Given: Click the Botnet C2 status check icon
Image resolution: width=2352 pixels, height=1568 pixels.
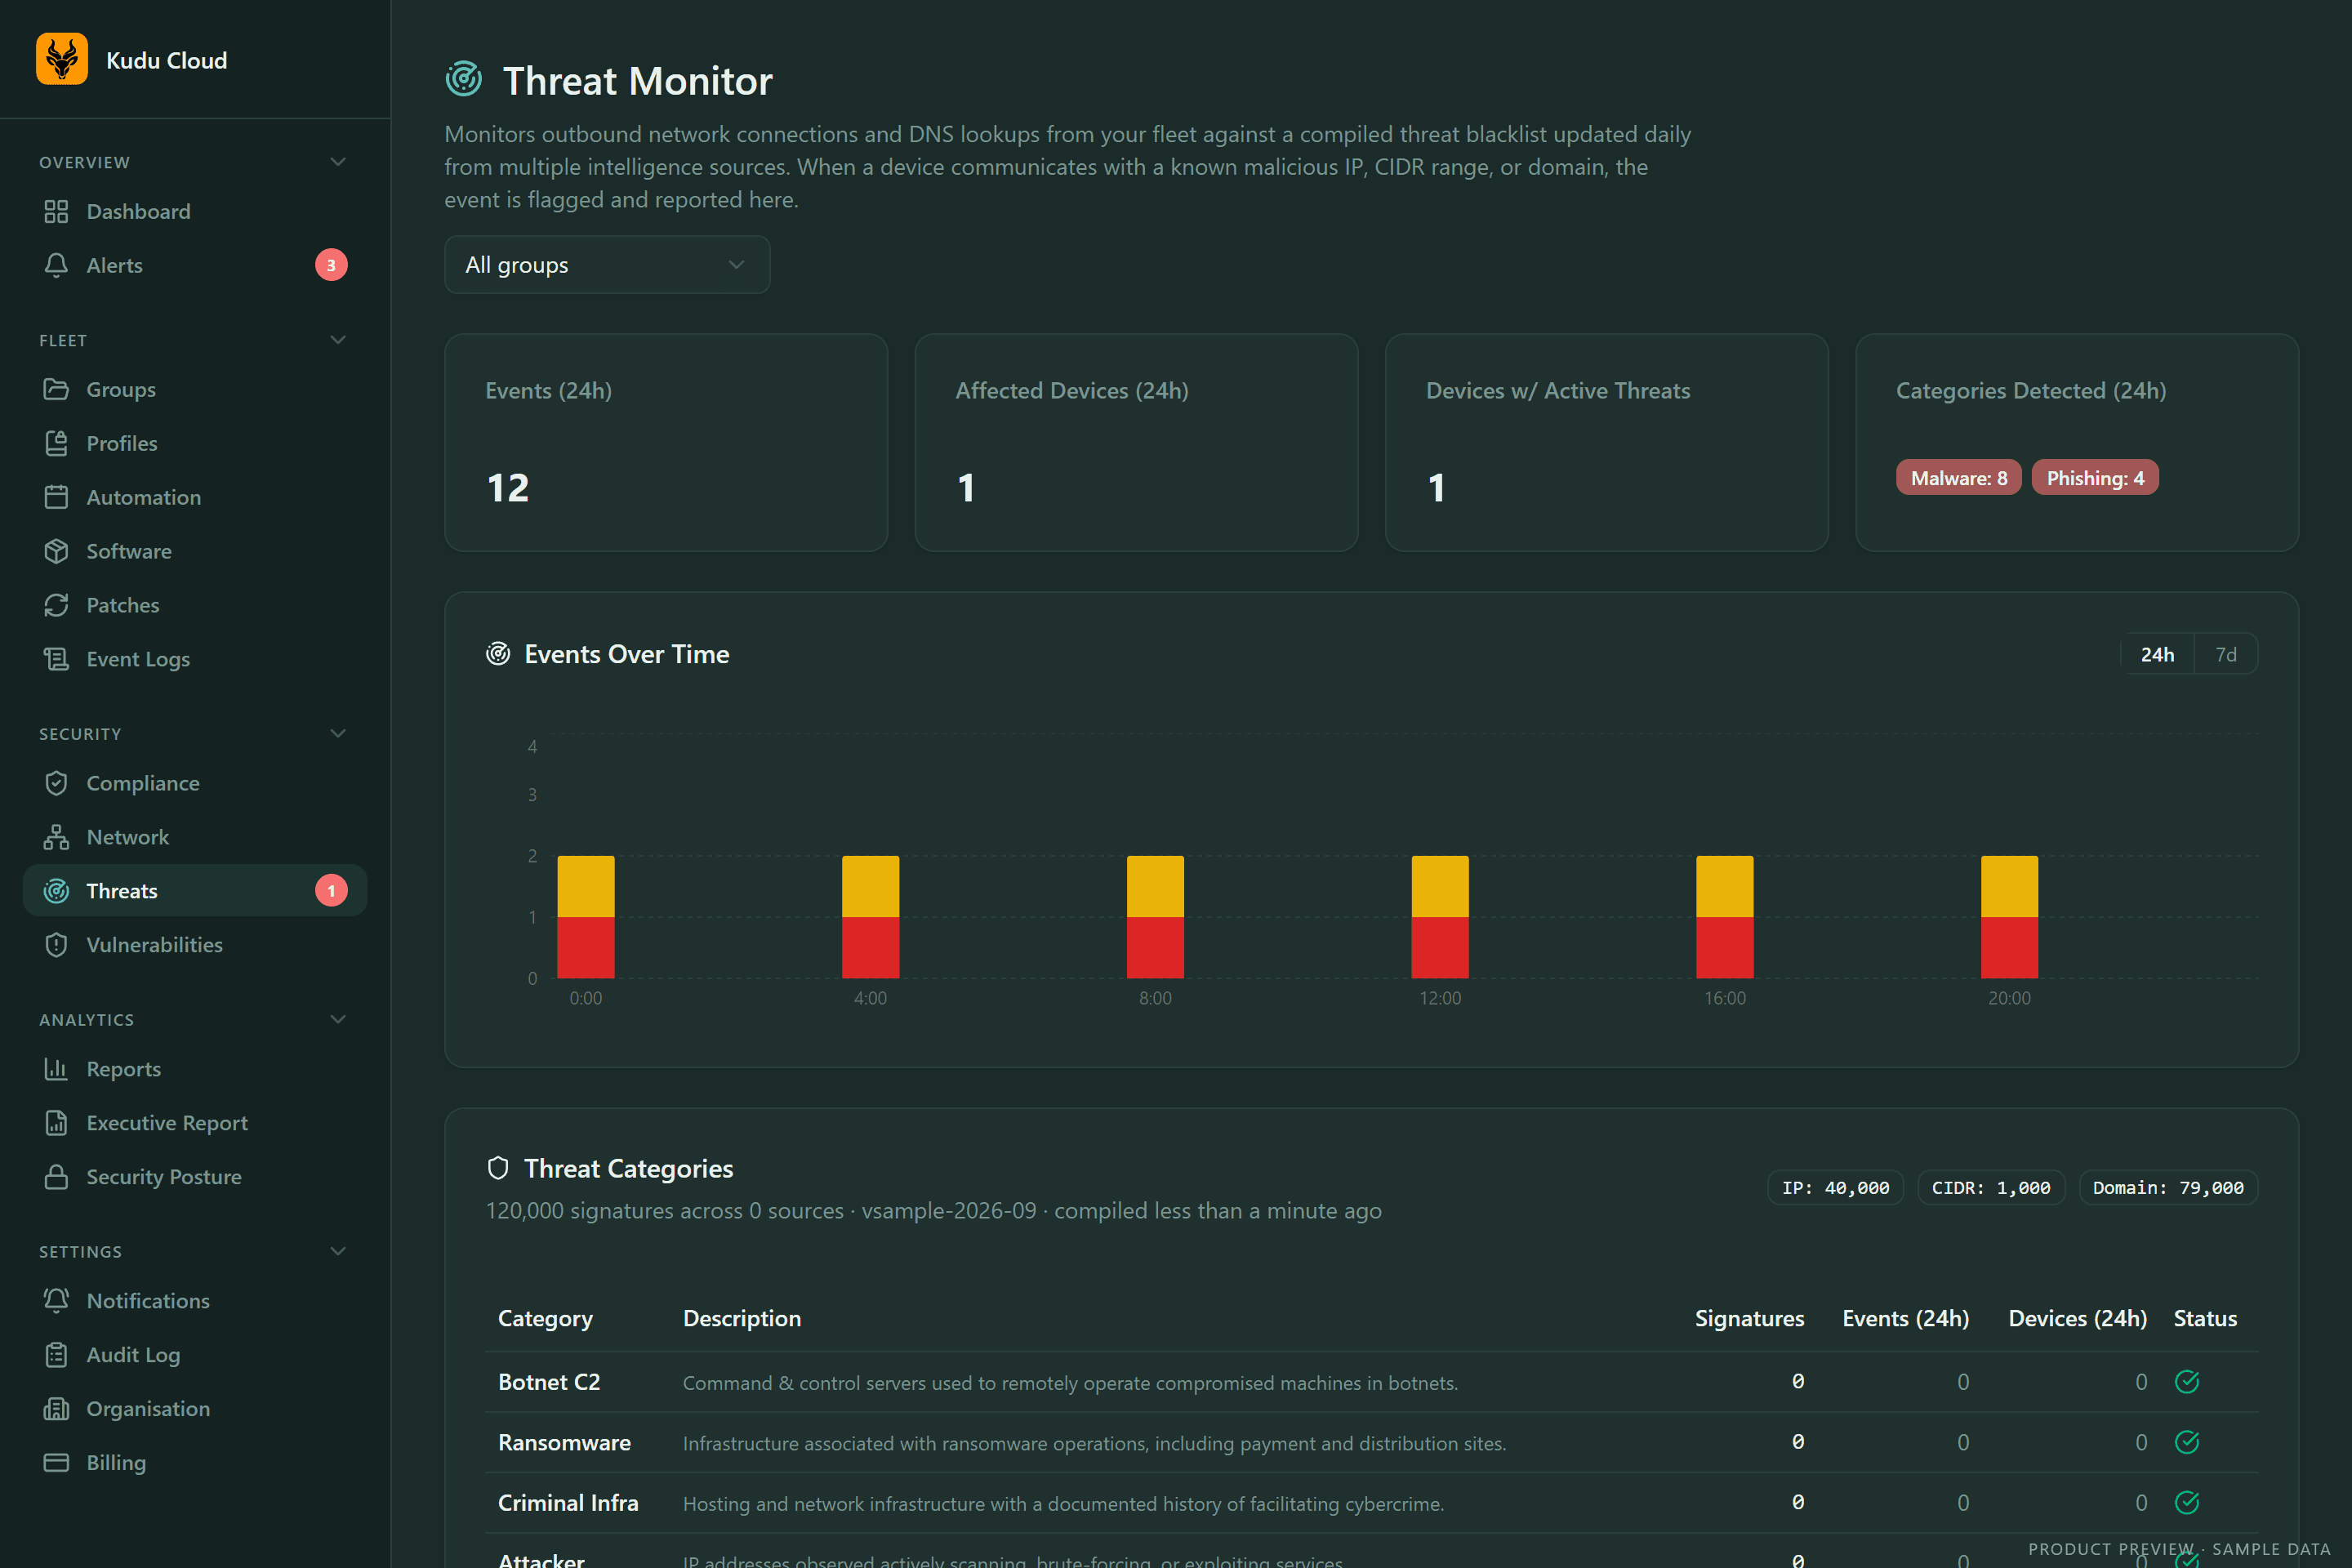Looking at the screenshot, I should tap(2187, 1382).
